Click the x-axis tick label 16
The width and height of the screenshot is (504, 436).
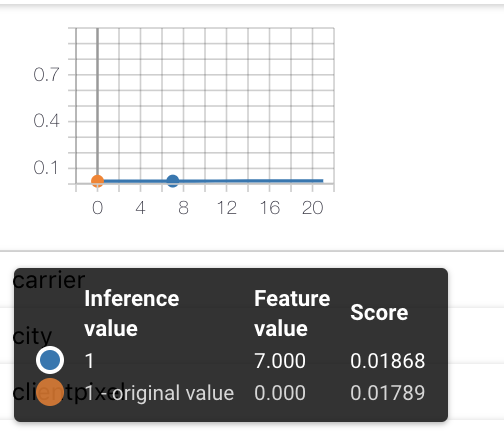pos(270,208)
